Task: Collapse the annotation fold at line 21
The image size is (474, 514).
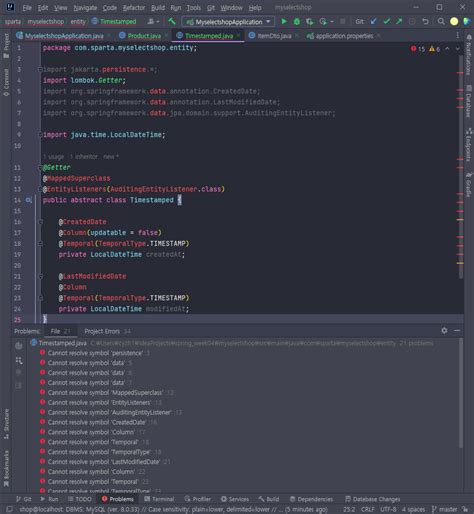Action: 40,276
